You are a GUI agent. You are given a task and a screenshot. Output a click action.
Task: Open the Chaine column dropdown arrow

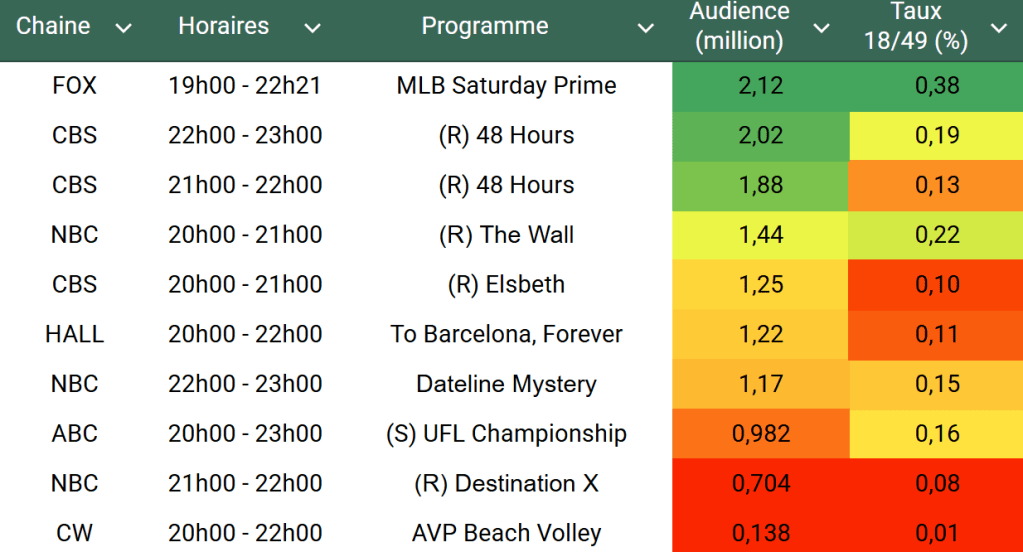tap(124, 28)
